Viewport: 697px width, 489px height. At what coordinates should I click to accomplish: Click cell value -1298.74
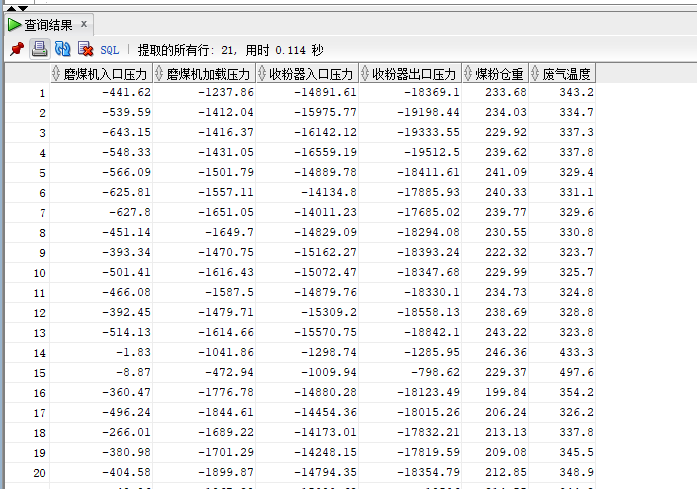click(329, 352)
